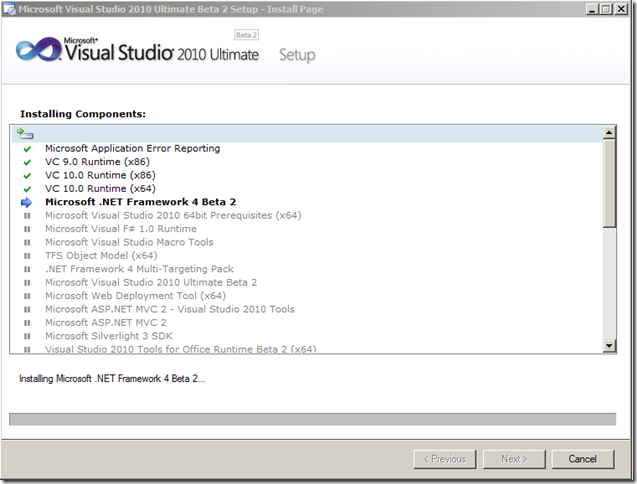Image resolution: width=637 pixels, height=484 pixels.
Task: Select Microsoft .NET Framework 4 Beta 2 list row
Action: (140, 202)
